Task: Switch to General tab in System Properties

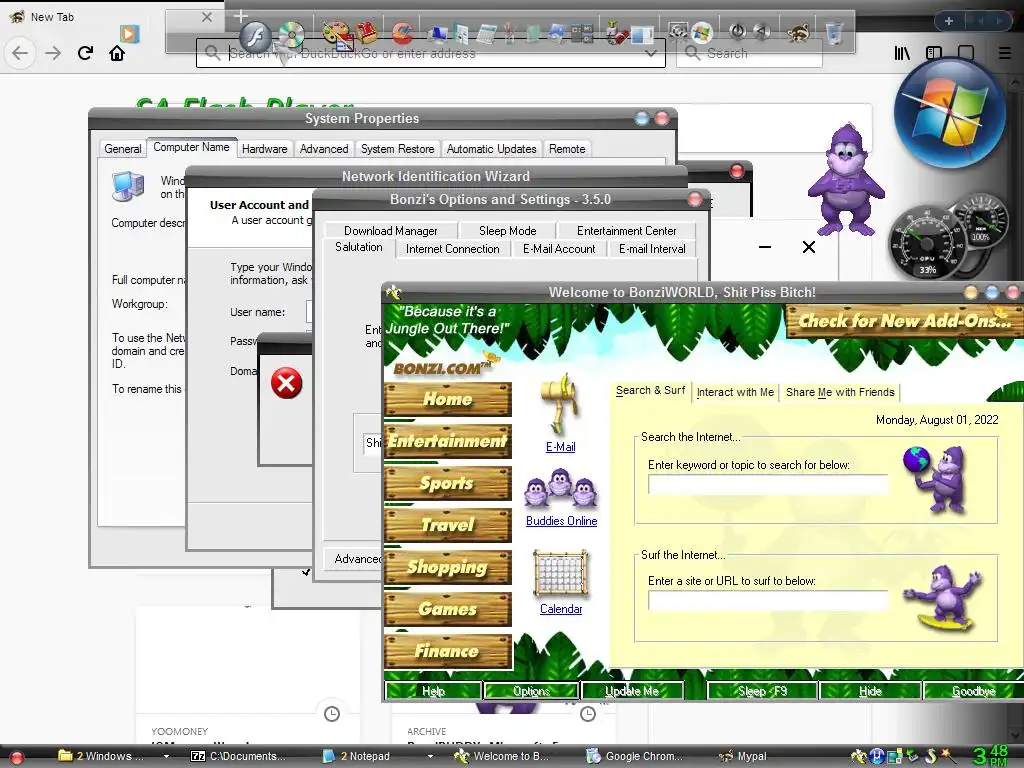Action: tap(122, 149)
